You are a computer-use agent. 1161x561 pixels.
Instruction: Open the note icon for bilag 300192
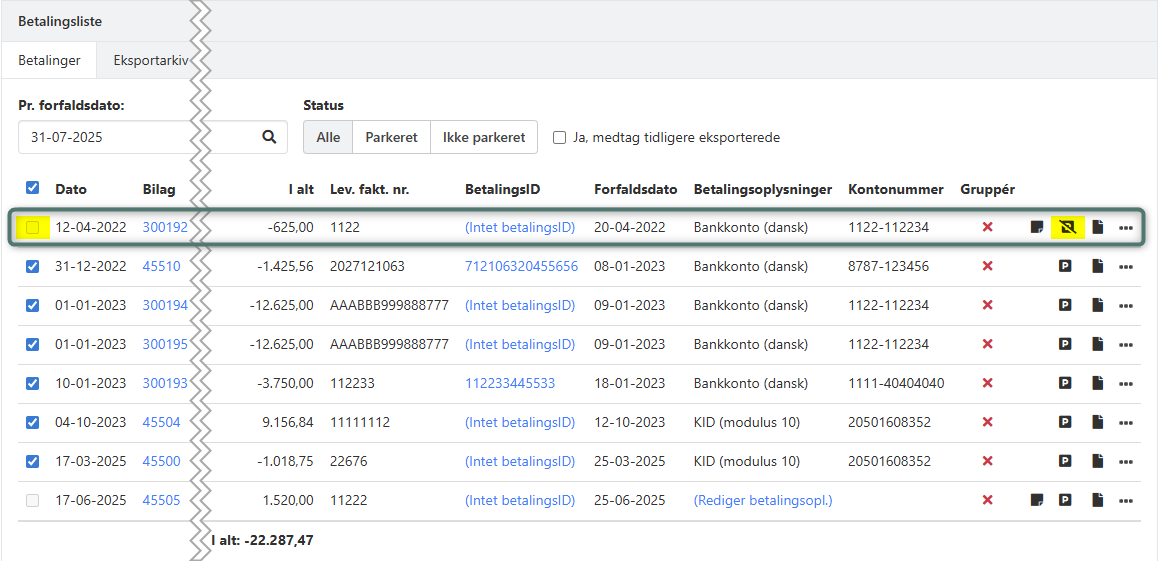tap(1037, 227)
